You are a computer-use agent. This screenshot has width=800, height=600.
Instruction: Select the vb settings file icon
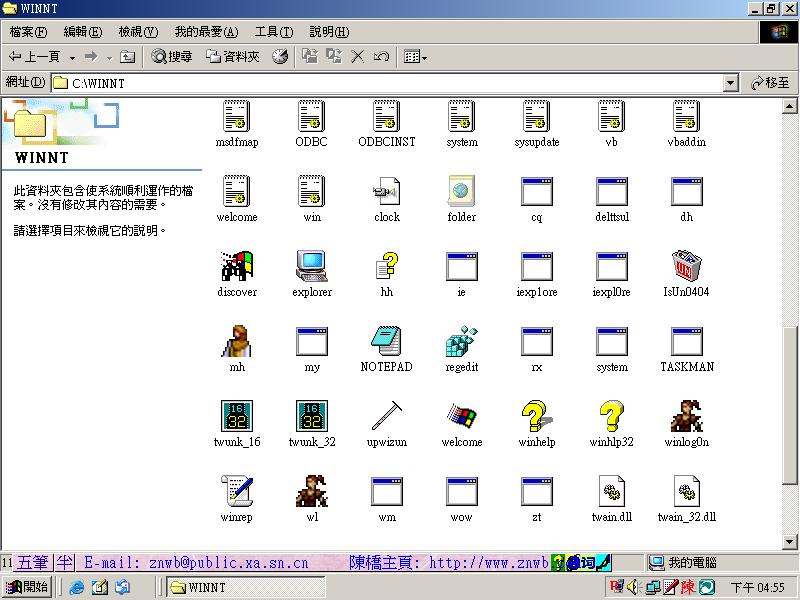[611, 116]
